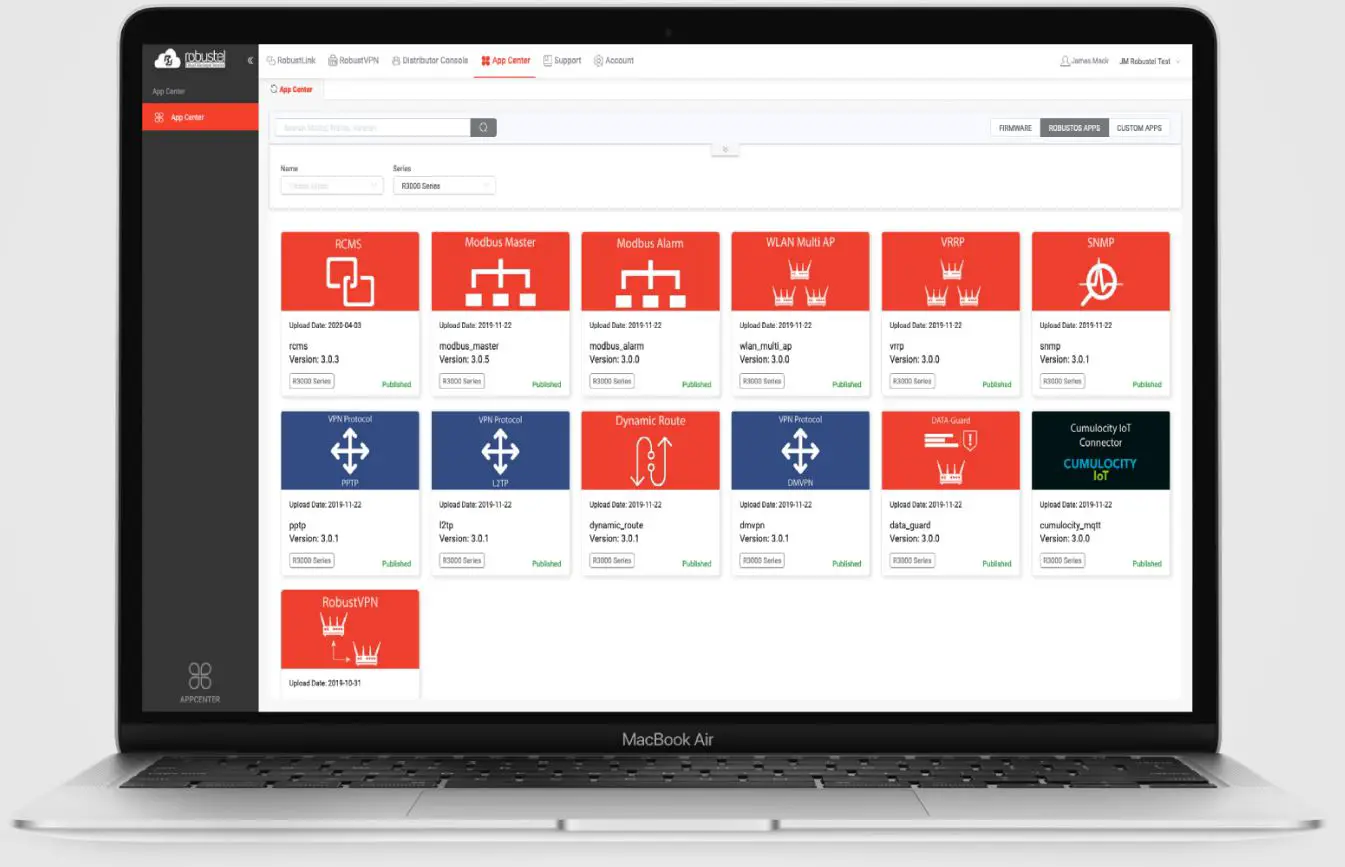Collapse the filter panel with the chevron handle
Image resolution: width=1345 pixels, height=867 pixels.
pos(725,149)
